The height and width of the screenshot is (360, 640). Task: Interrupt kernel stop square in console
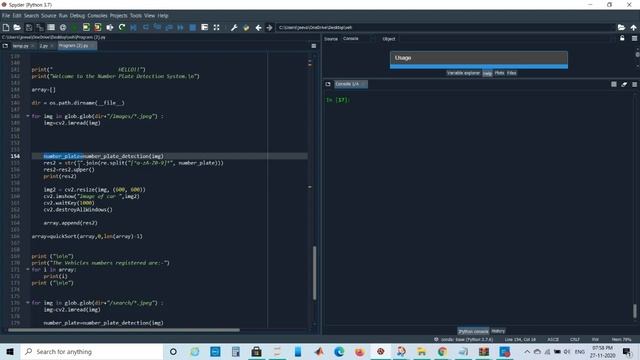[x=613, y=84]
